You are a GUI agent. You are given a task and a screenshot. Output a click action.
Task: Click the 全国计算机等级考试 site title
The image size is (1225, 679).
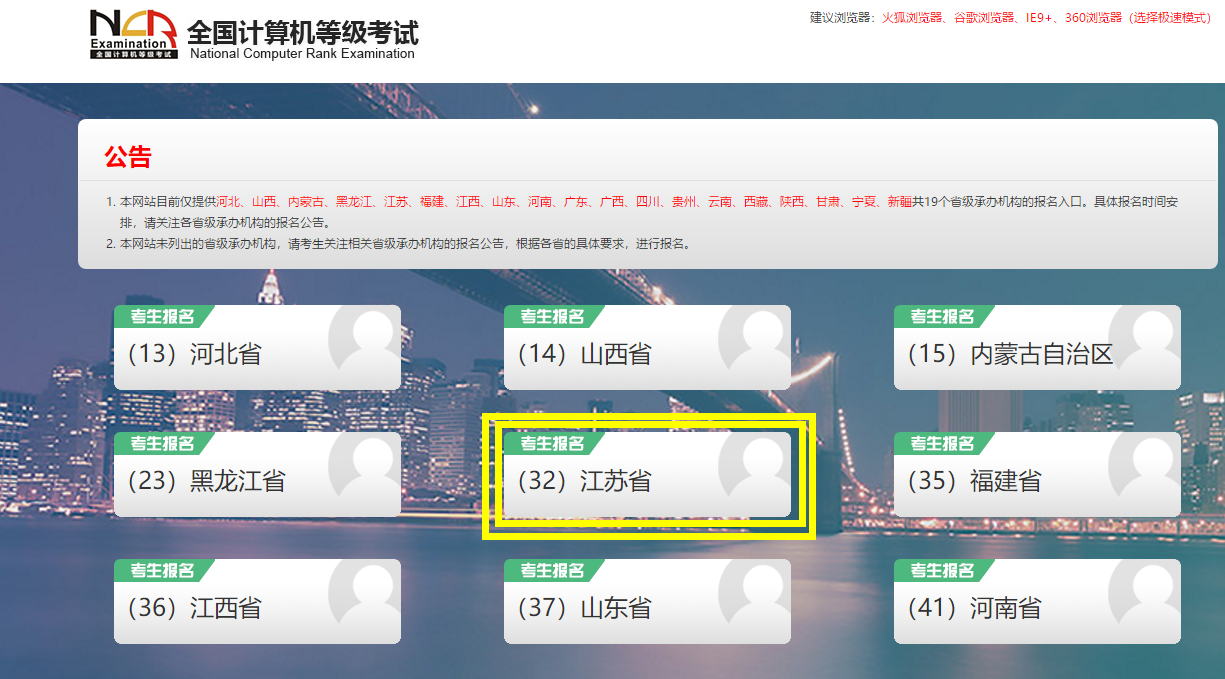[302, 32]
